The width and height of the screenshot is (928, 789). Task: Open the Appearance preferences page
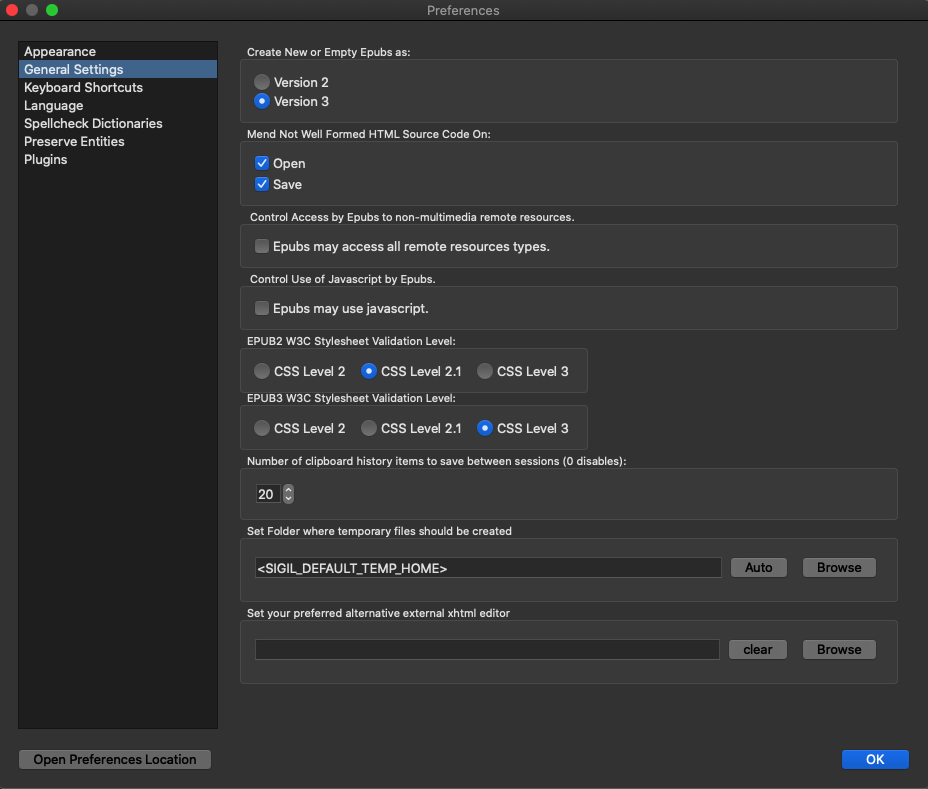pyautogui.click(x=60, y=51)
